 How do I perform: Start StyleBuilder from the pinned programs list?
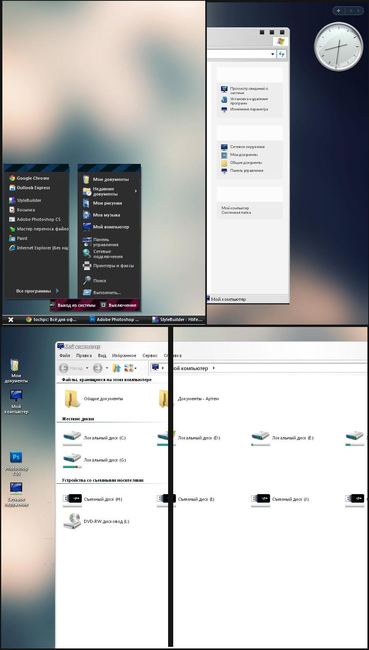click(x=25, y=200)
